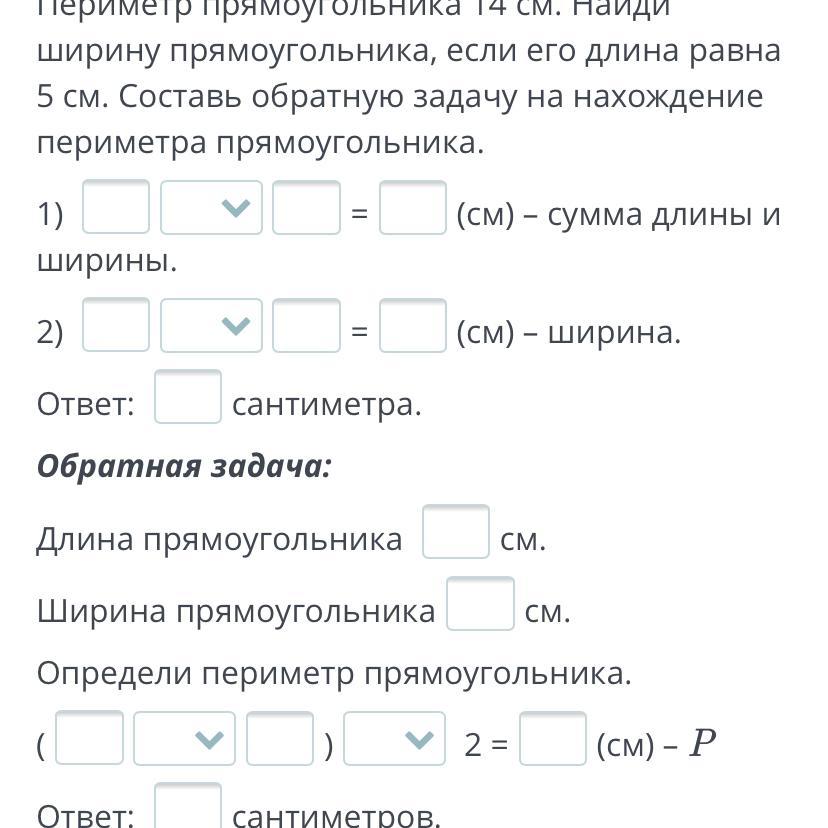Expand the operation dropdown in step 2
The height and width of the screenshot is (828, 828).
[211, 326]
